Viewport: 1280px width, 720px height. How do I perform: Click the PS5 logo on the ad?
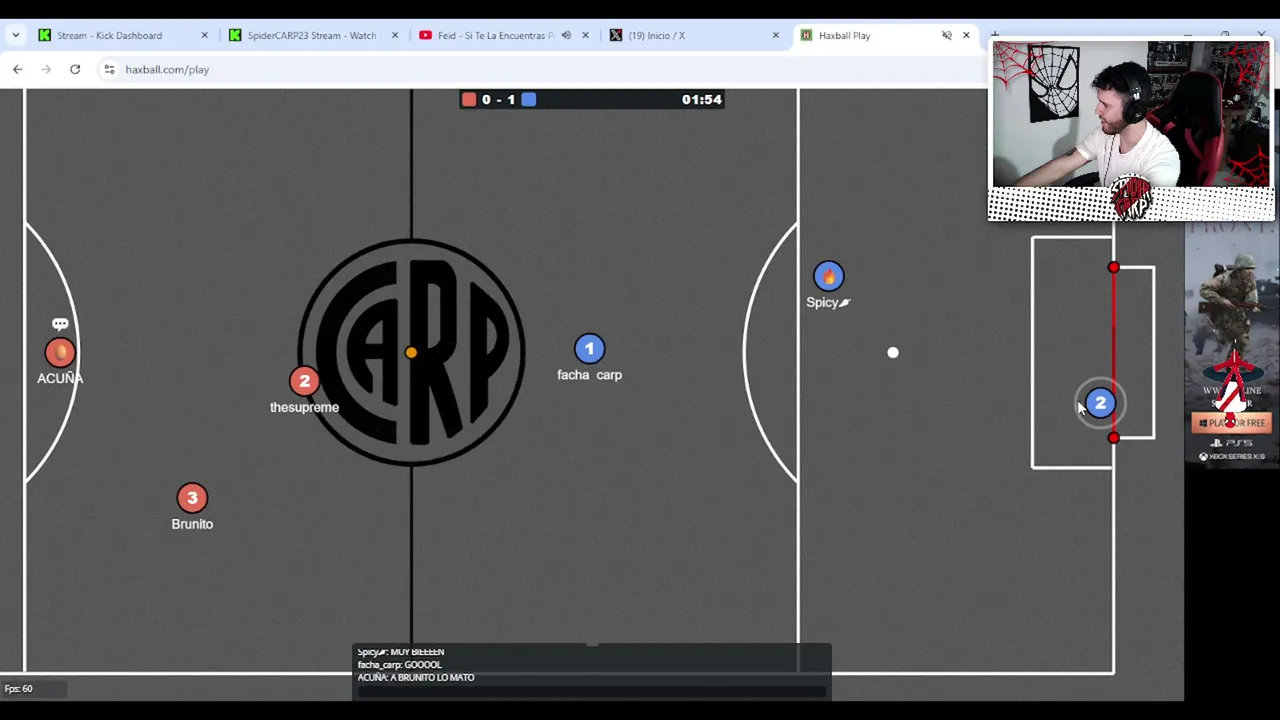click(x=1232, y=443)
